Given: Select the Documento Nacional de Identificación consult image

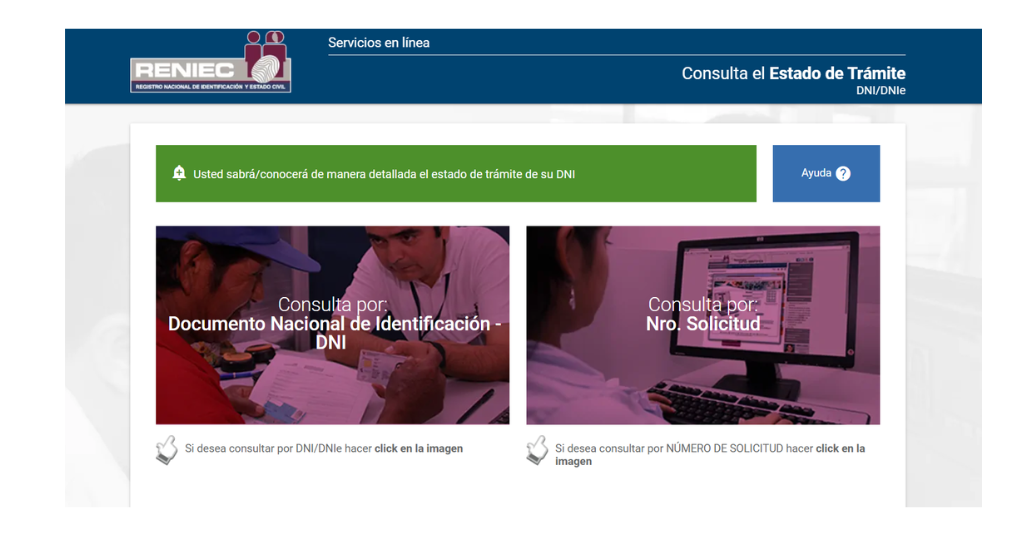Looking at the screenshot, I should point(332,325).
